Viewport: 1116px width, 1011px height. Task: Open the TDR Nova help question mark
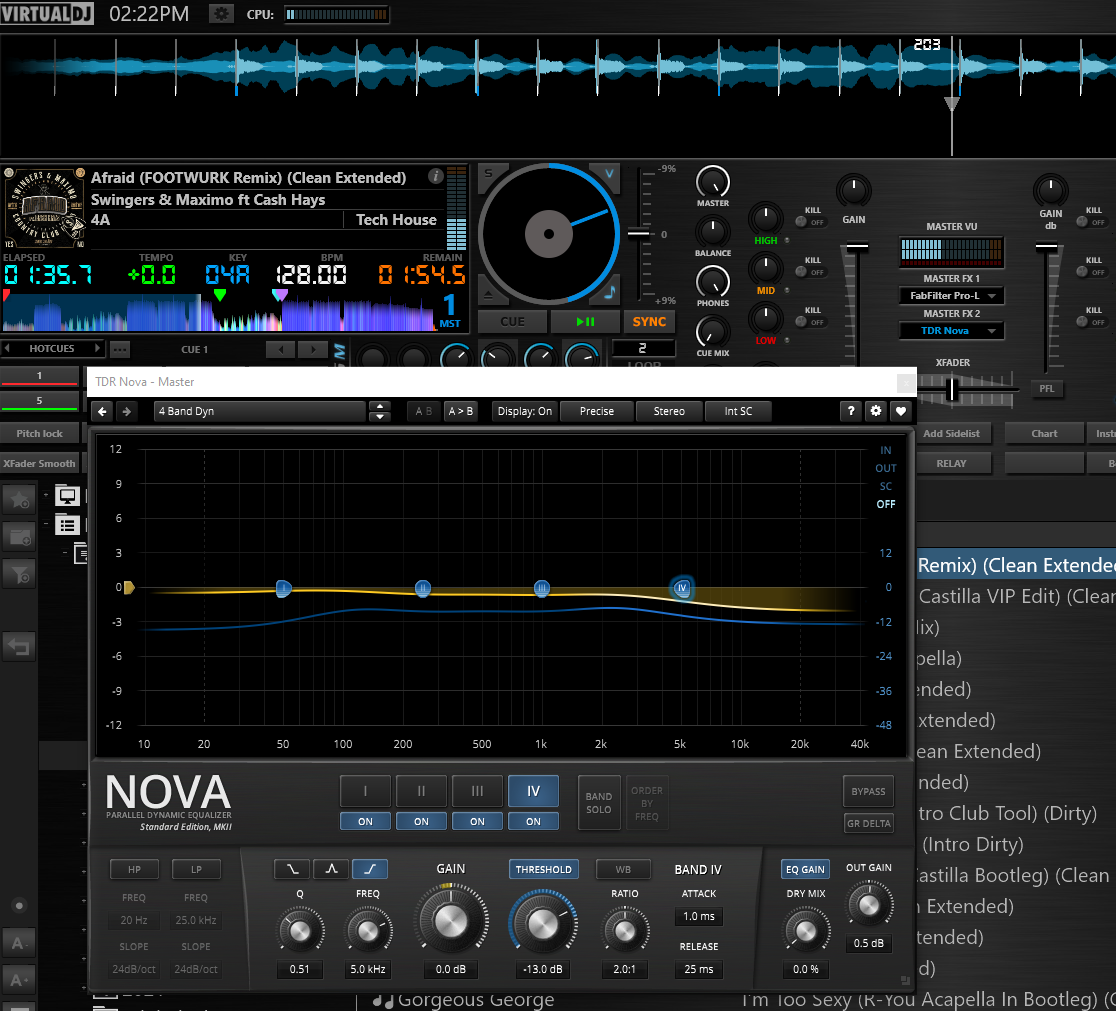click(851, 411)
